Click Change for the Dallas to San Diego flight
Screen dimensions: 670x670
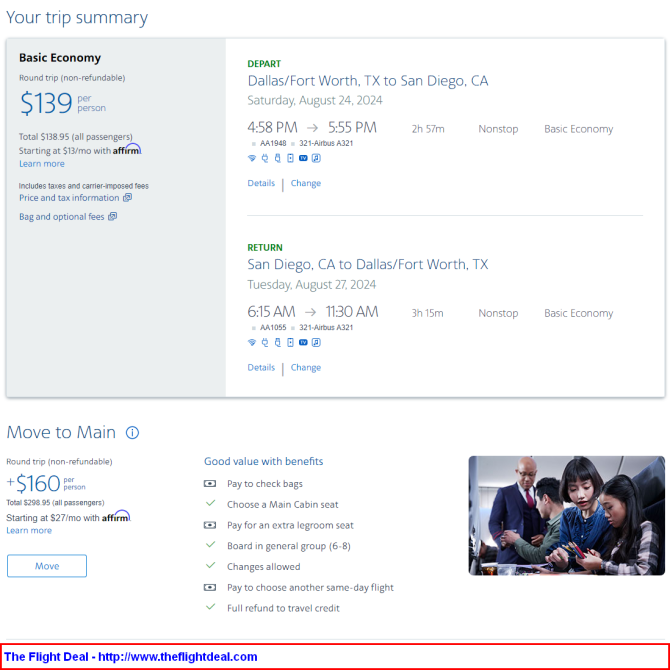coord(306,183)
